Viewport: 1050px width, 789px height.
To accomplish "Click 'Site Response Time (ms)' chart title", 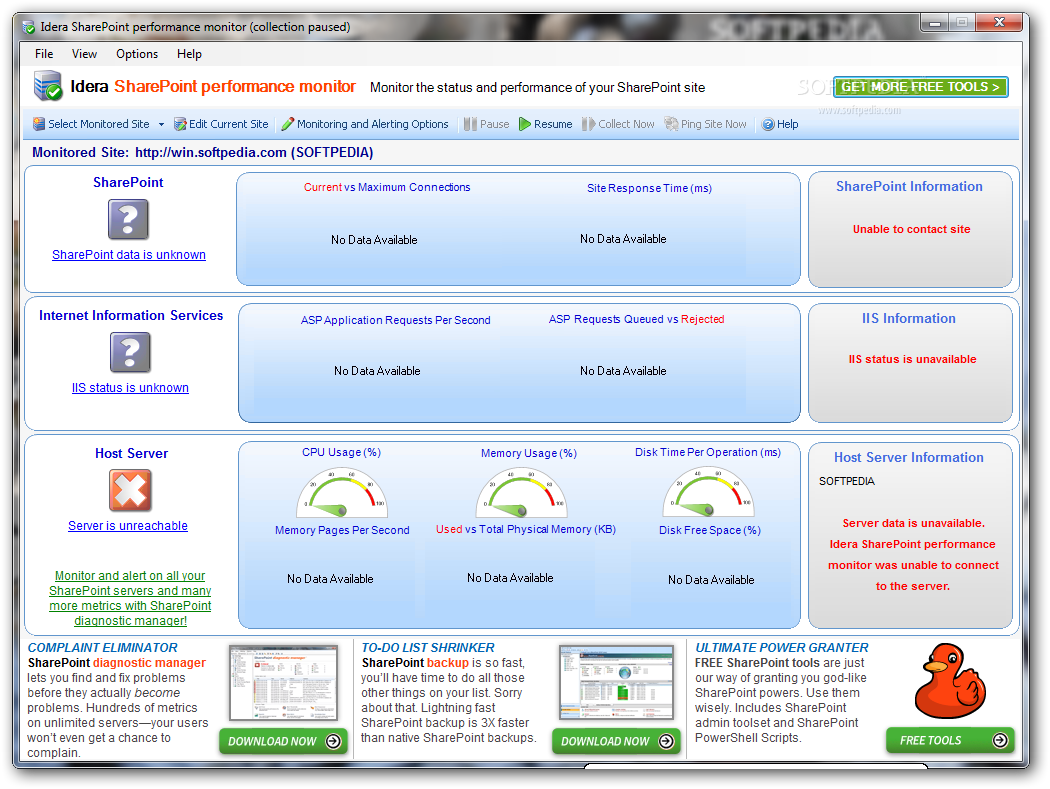I will coord(650,188).
